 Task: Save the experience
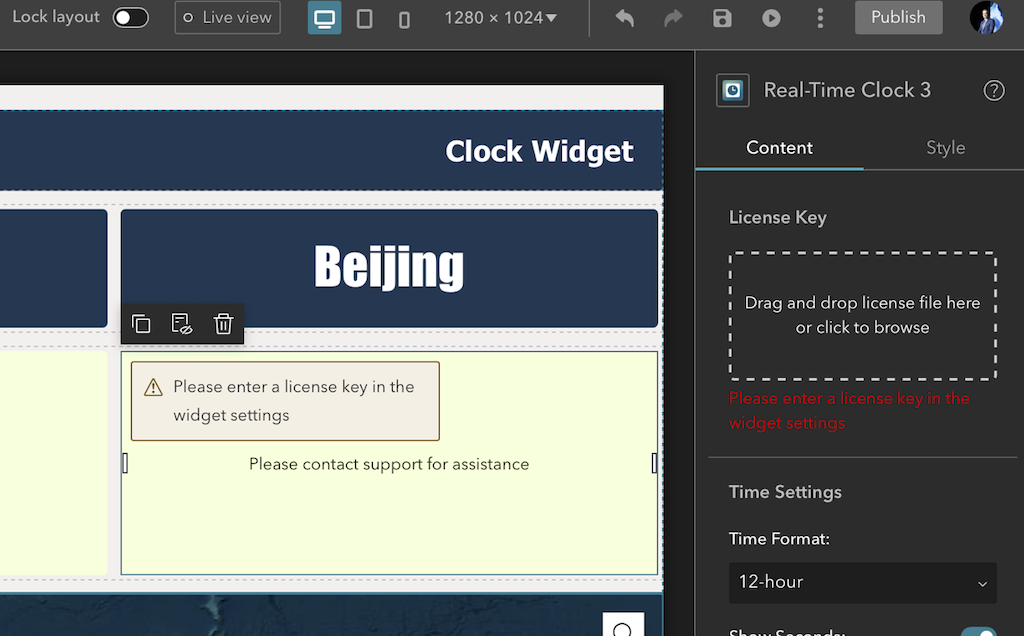click(x=722, y=17)
